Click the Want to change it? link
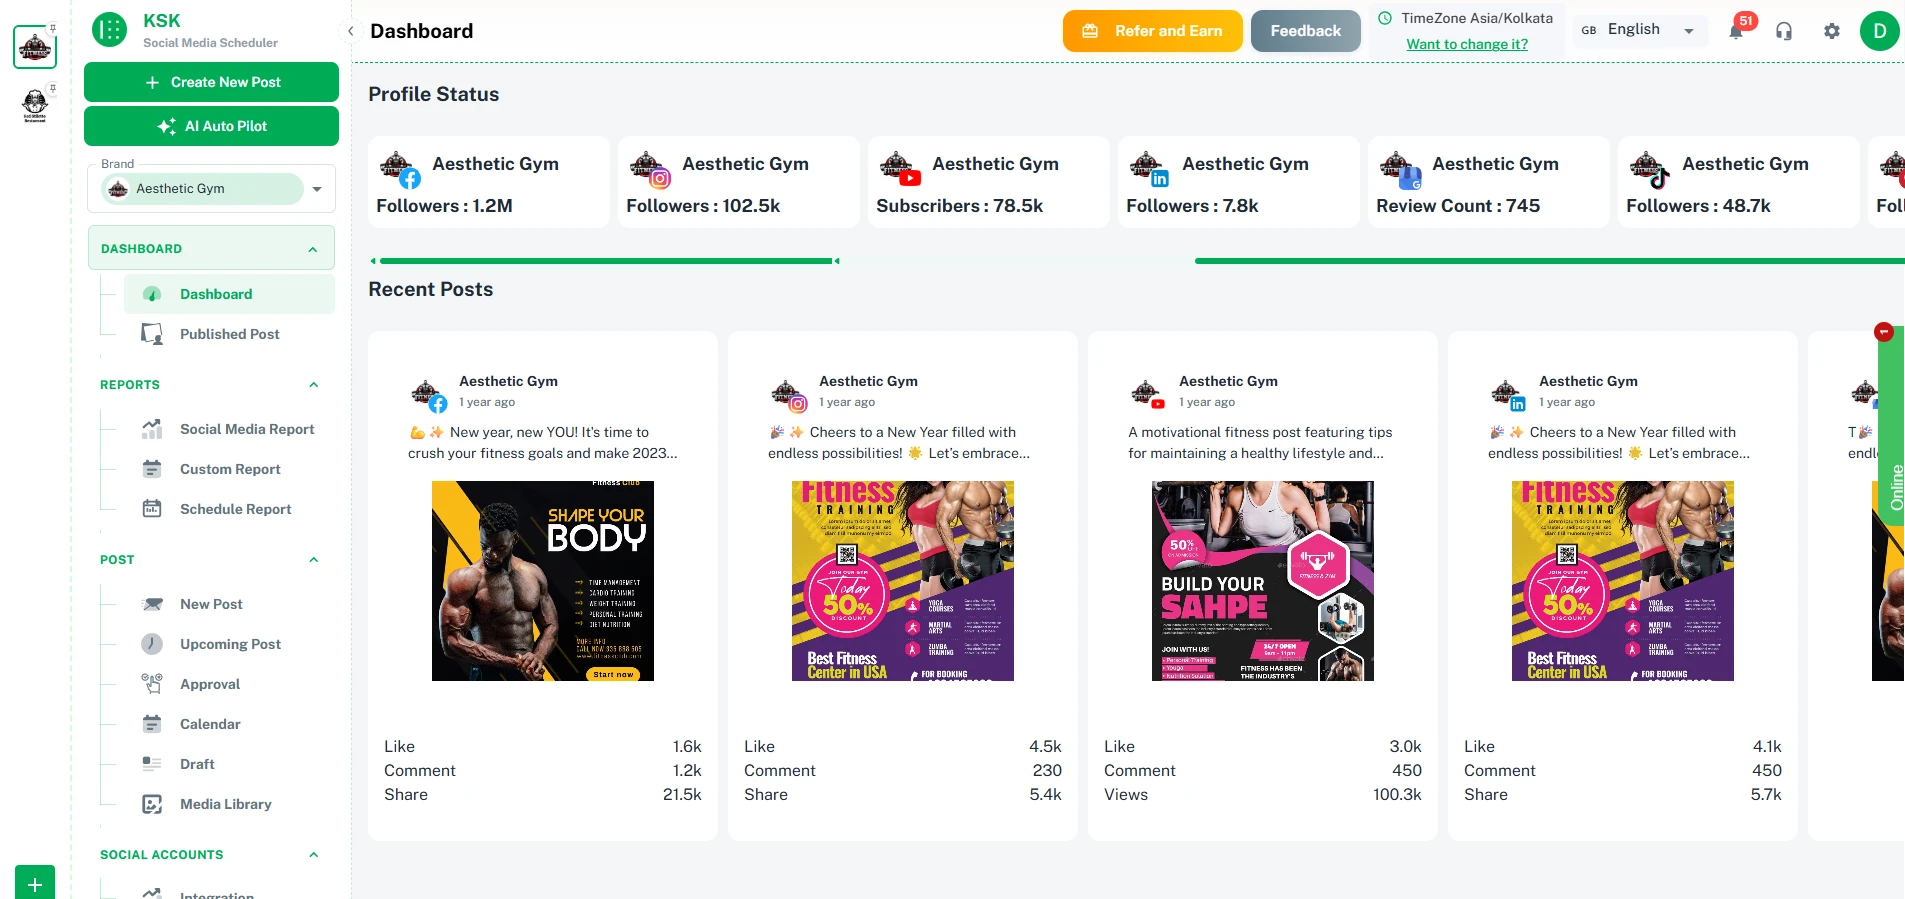Screen dimensions: 1905x899 pos(1467,44)
